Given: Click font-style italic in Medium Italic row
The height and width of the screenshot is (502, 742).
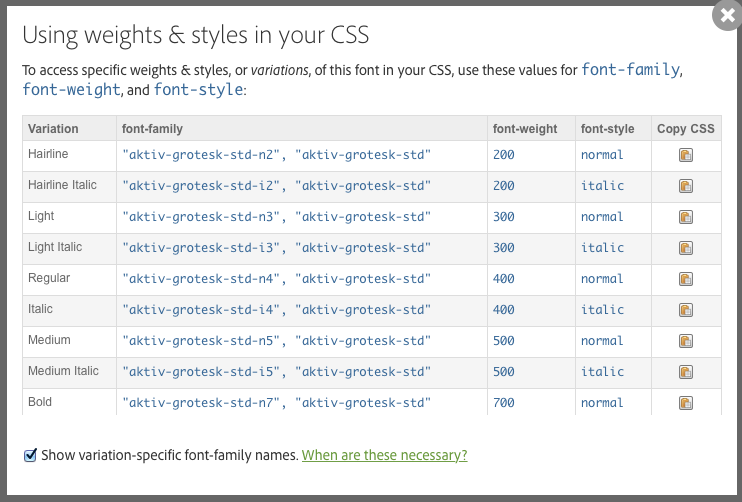Looking at the screenshot, I should 602,372.
